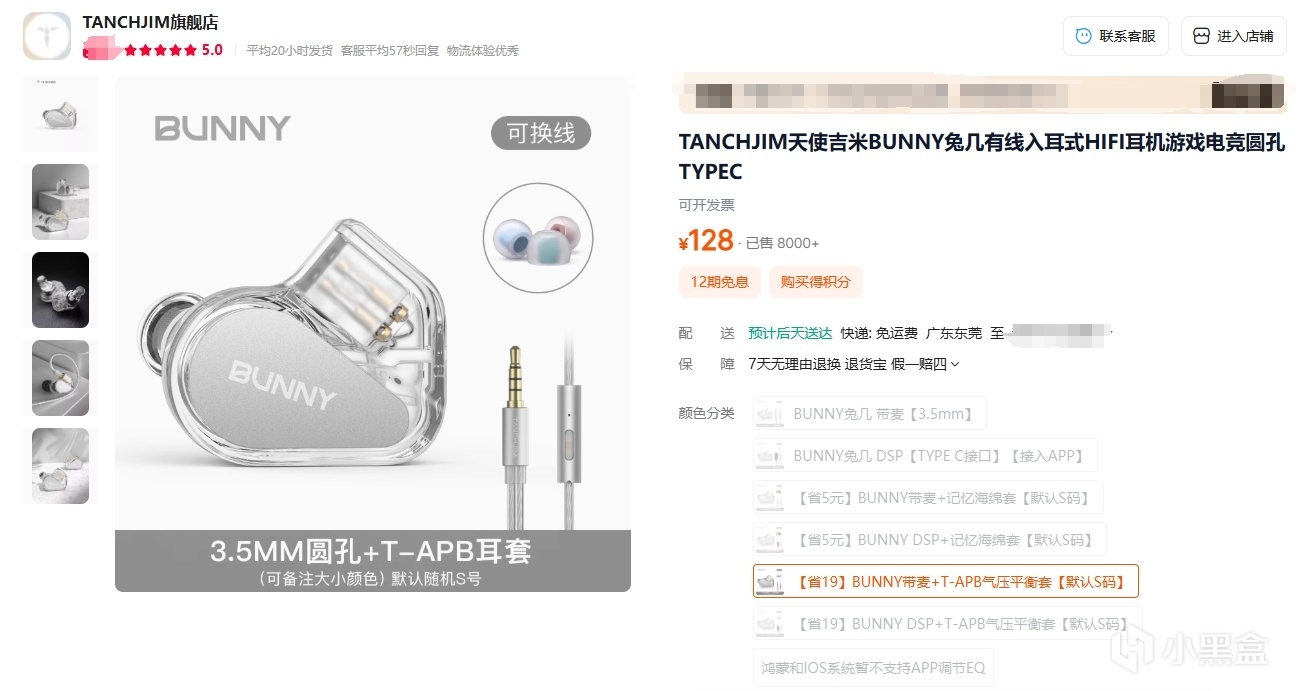This screenshot has height=691, width=1306.
Task: Expand the 假一赔四 guarantee dropdown arrow
Action: click(x=955, y=365)
